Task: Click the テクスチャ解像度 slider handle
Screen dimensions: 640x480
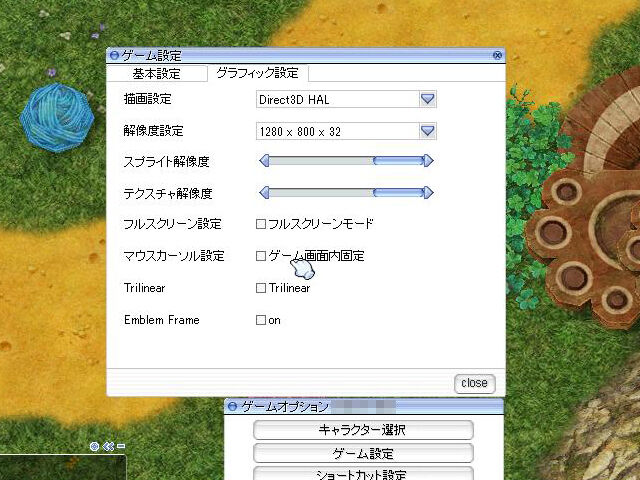Action: click(x=398, y=193)
